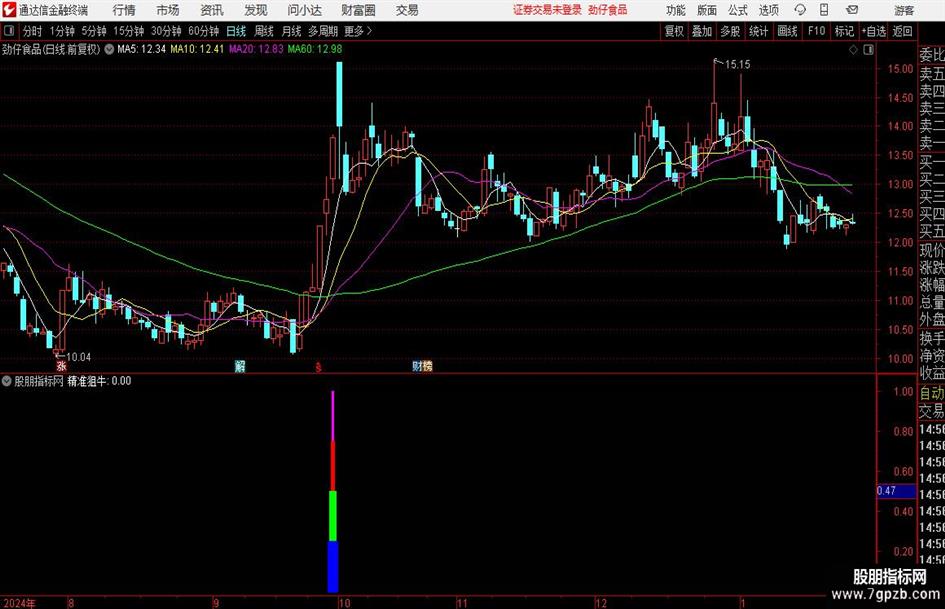
Task: Click the 多股 multi-stock button
Action: [730, 31]
